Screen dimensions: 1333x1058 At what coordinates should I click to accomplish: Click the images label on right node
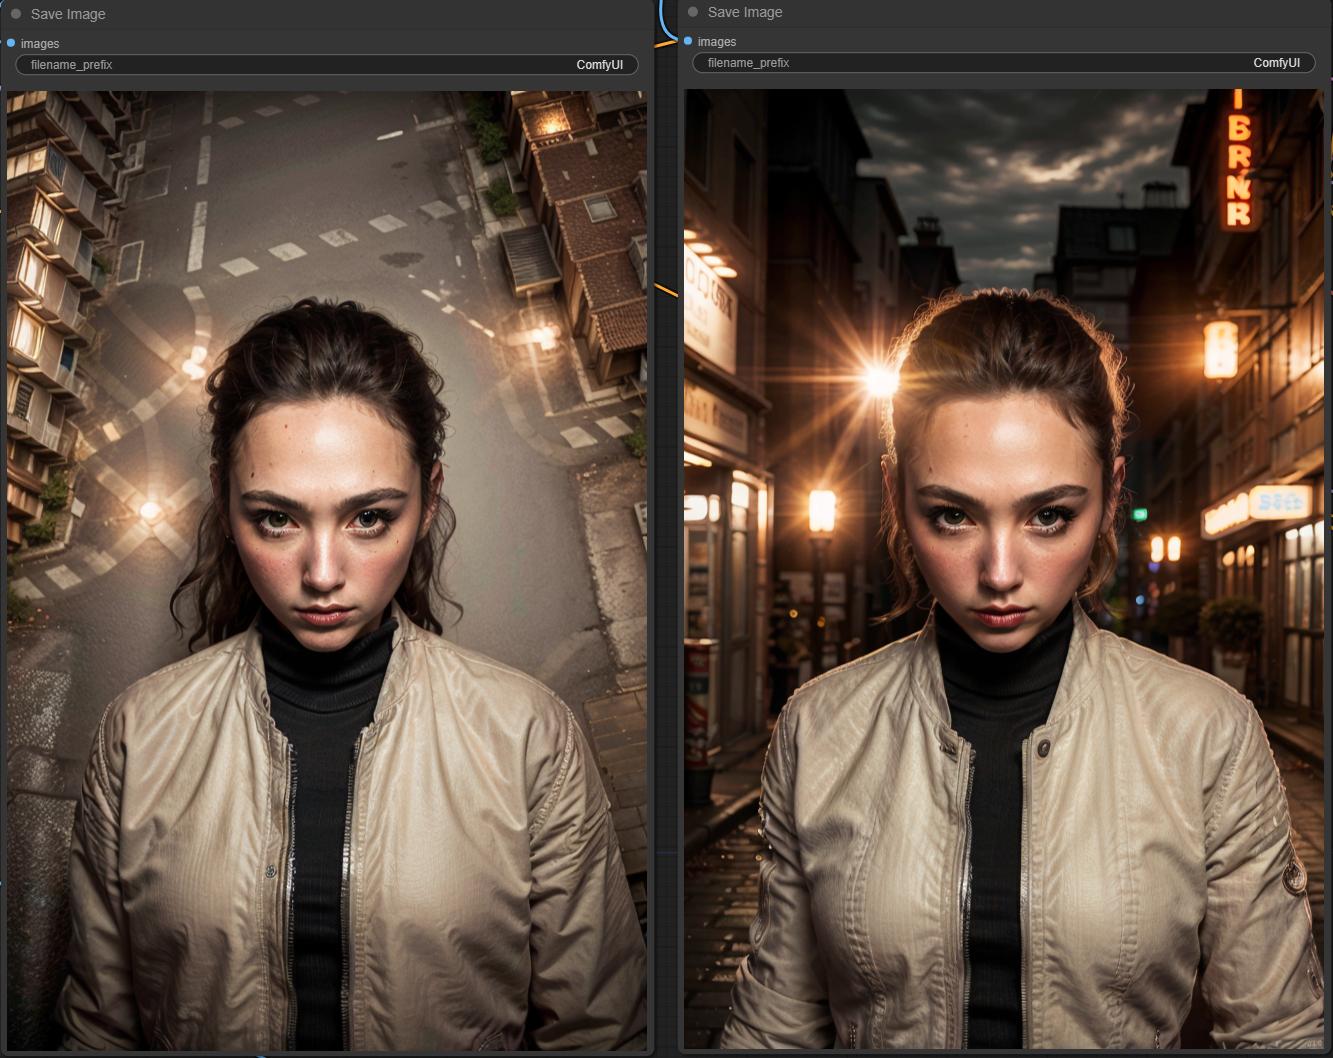(x=717, y=42)
